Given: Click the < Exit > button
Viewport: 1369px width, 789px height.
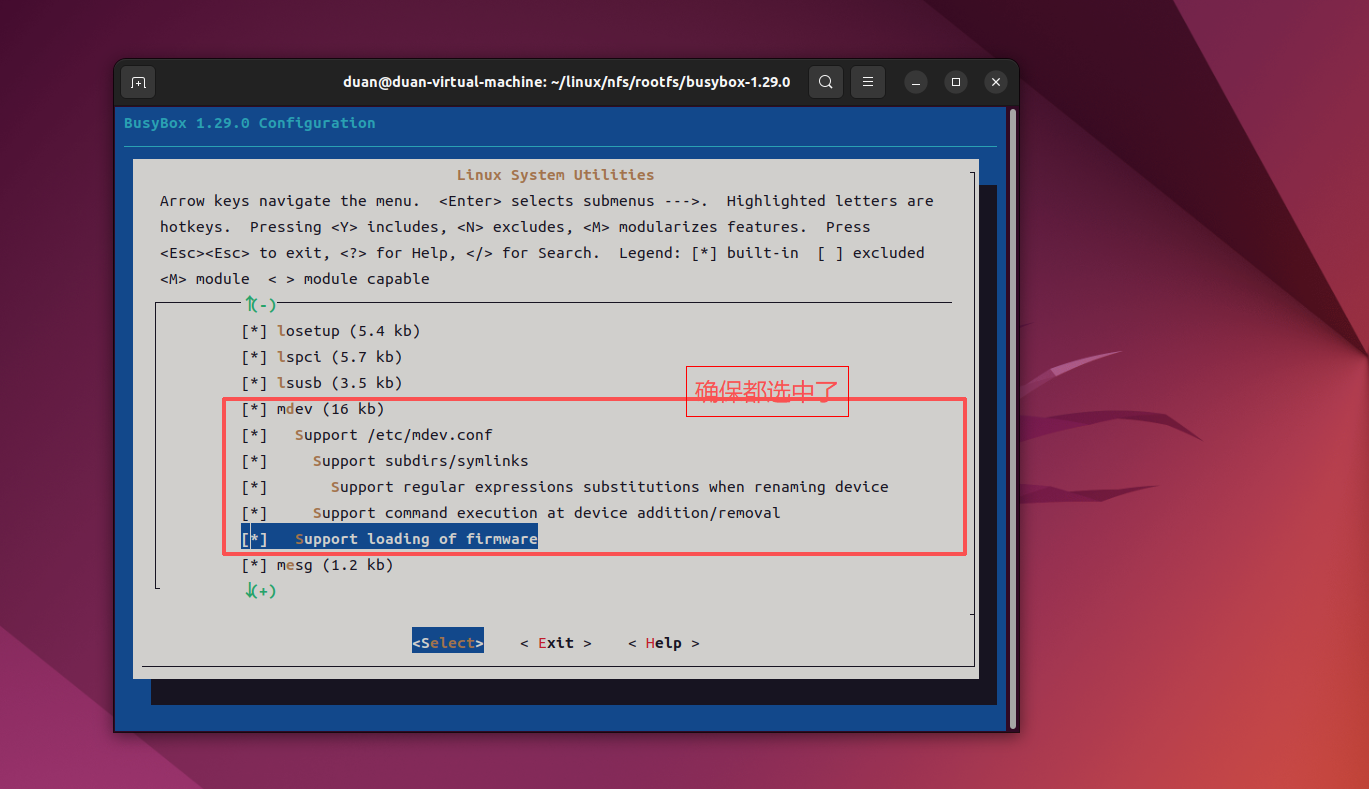Looking at the screenshot, I should tap(556, 643).
